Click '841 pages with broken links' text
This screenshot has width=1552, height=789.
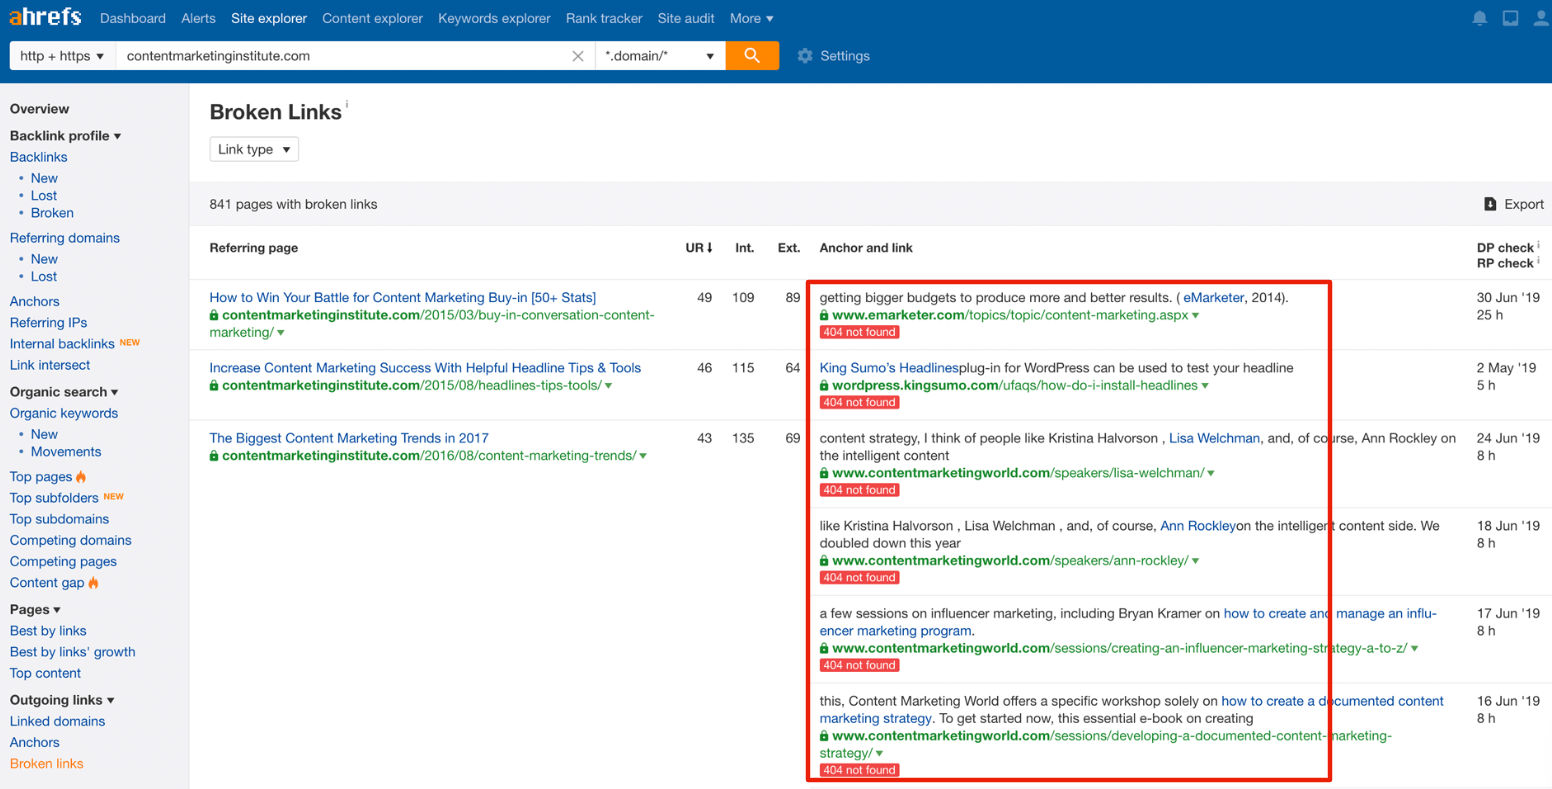tap(293, 204)
